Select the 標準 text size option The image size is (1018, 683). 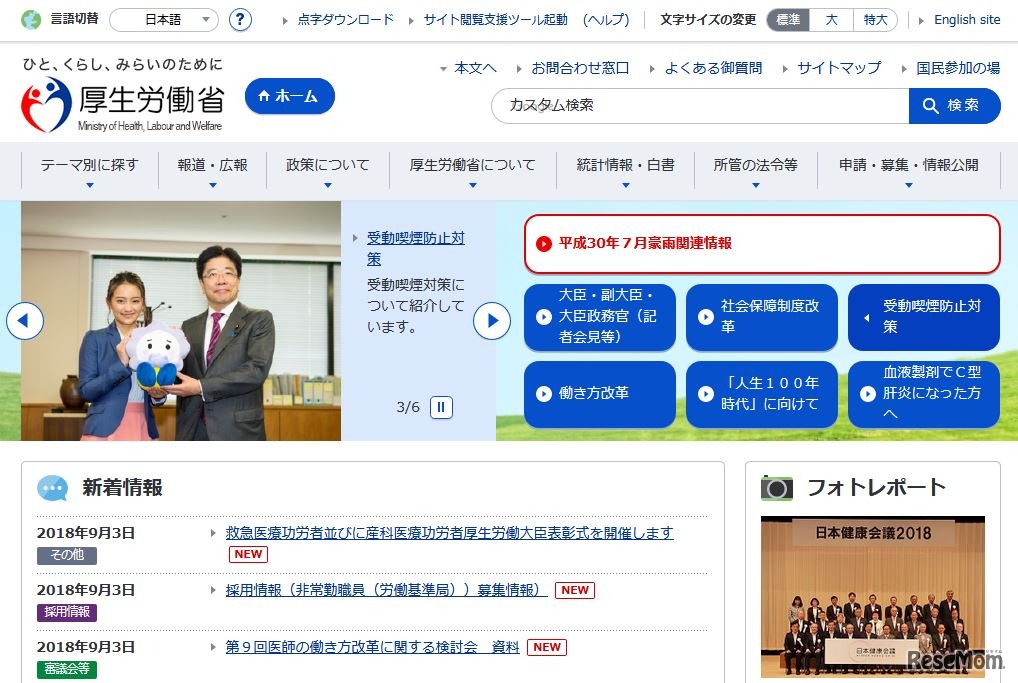pos(787,19)
